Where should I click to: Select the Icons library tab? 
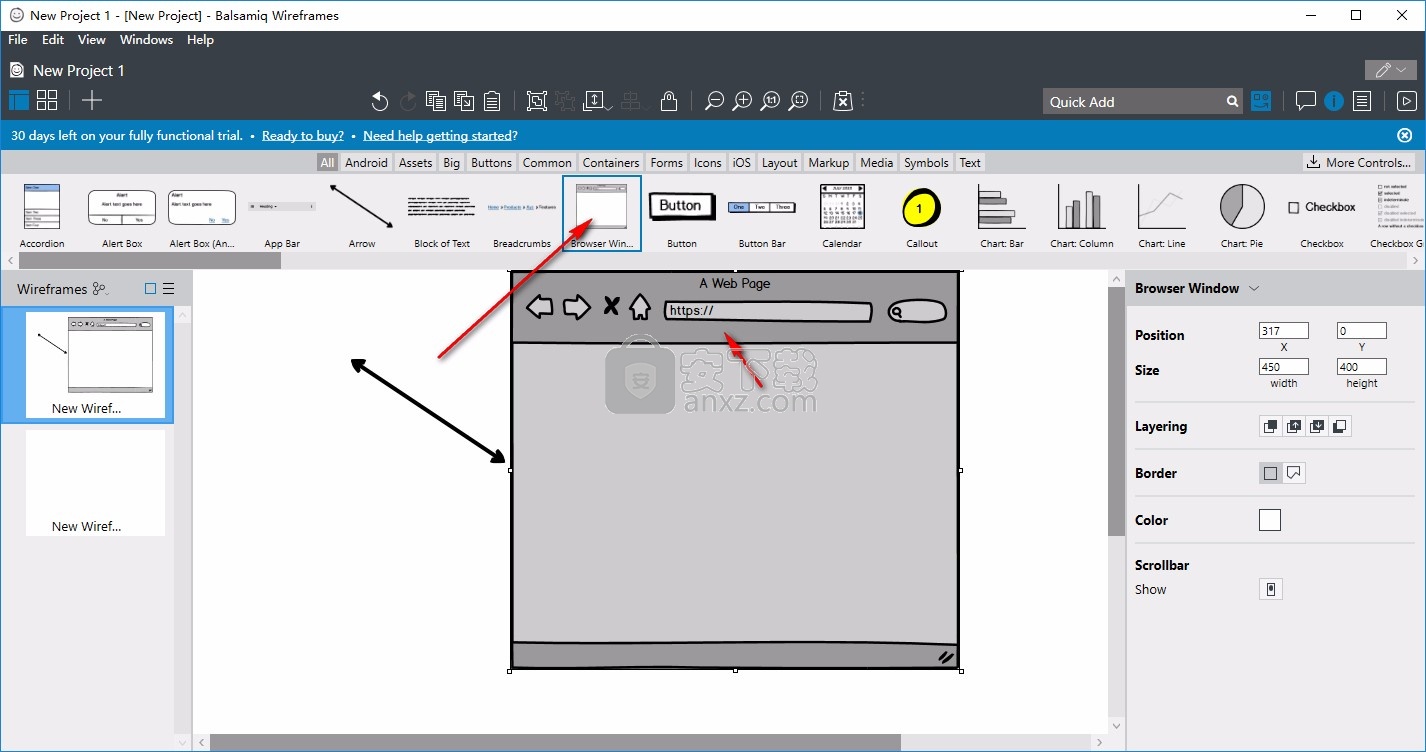pos(708,163)
